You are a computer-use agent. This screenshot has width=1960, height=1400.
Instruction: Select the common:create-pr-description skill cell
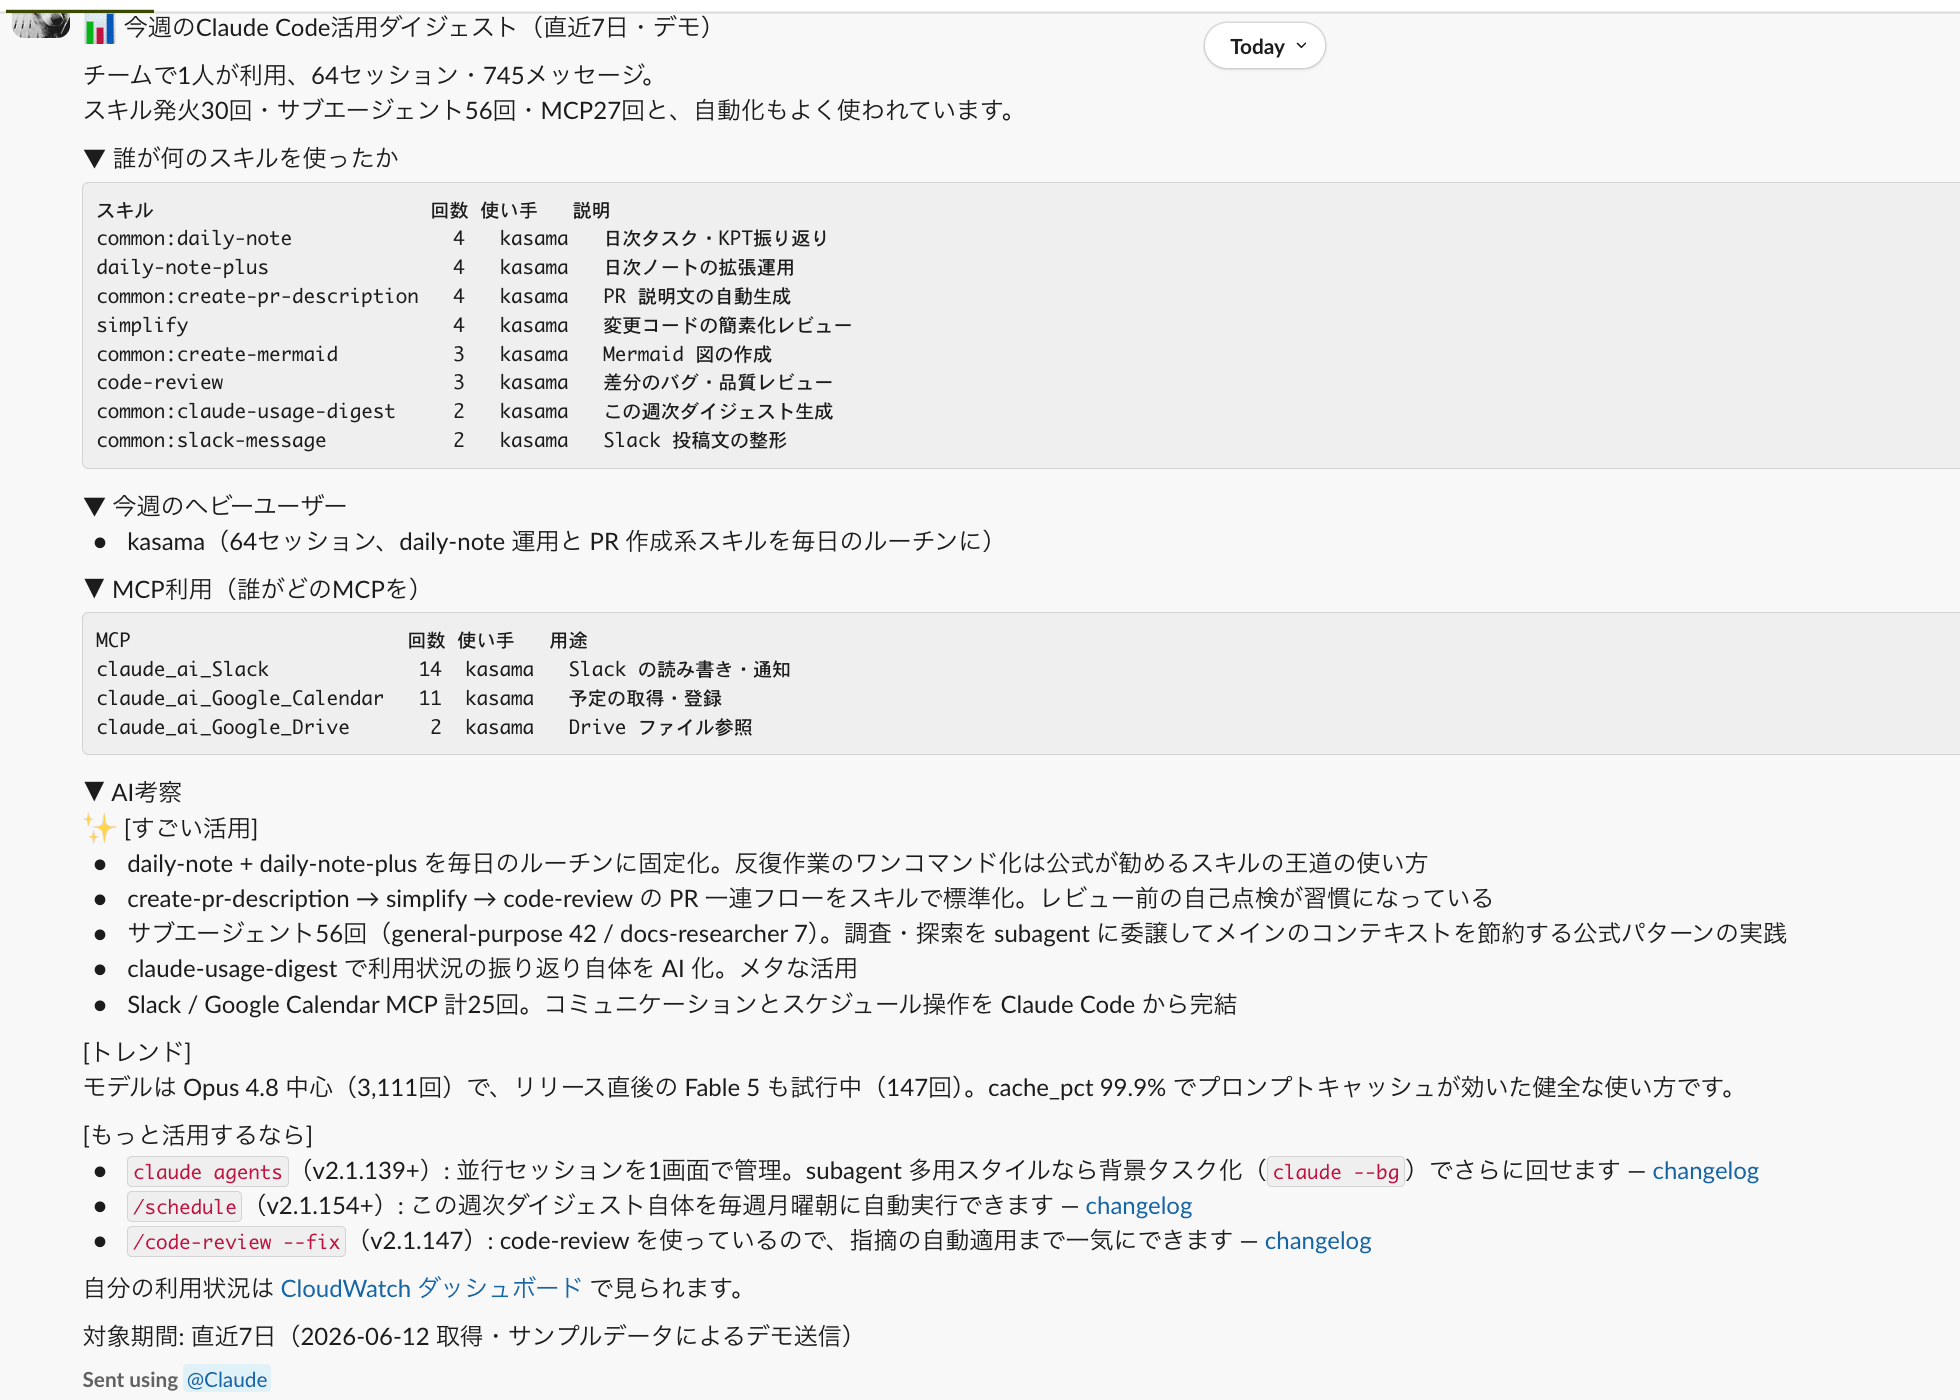click(x=257, y=296)
